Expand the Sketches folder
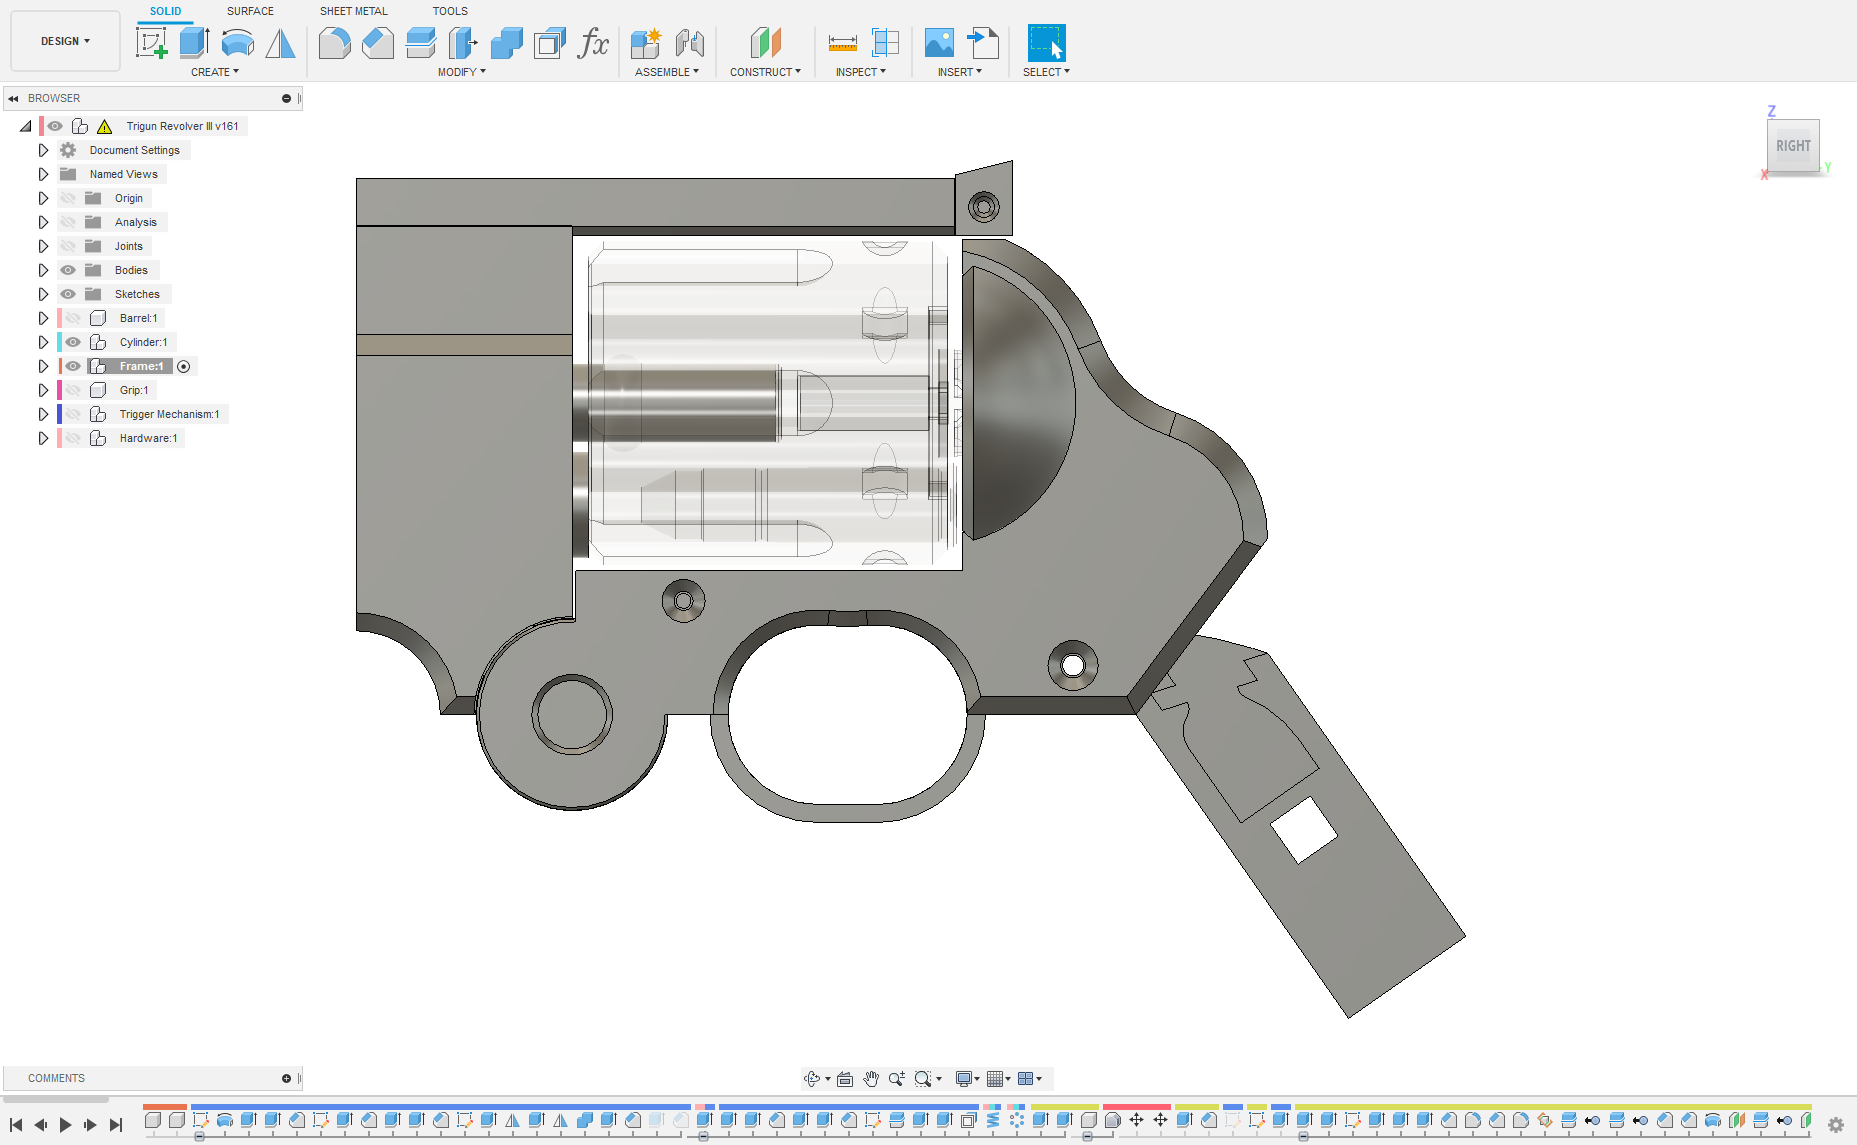The height and width of the screenshot is (1145, 1857). coord(43,294)
